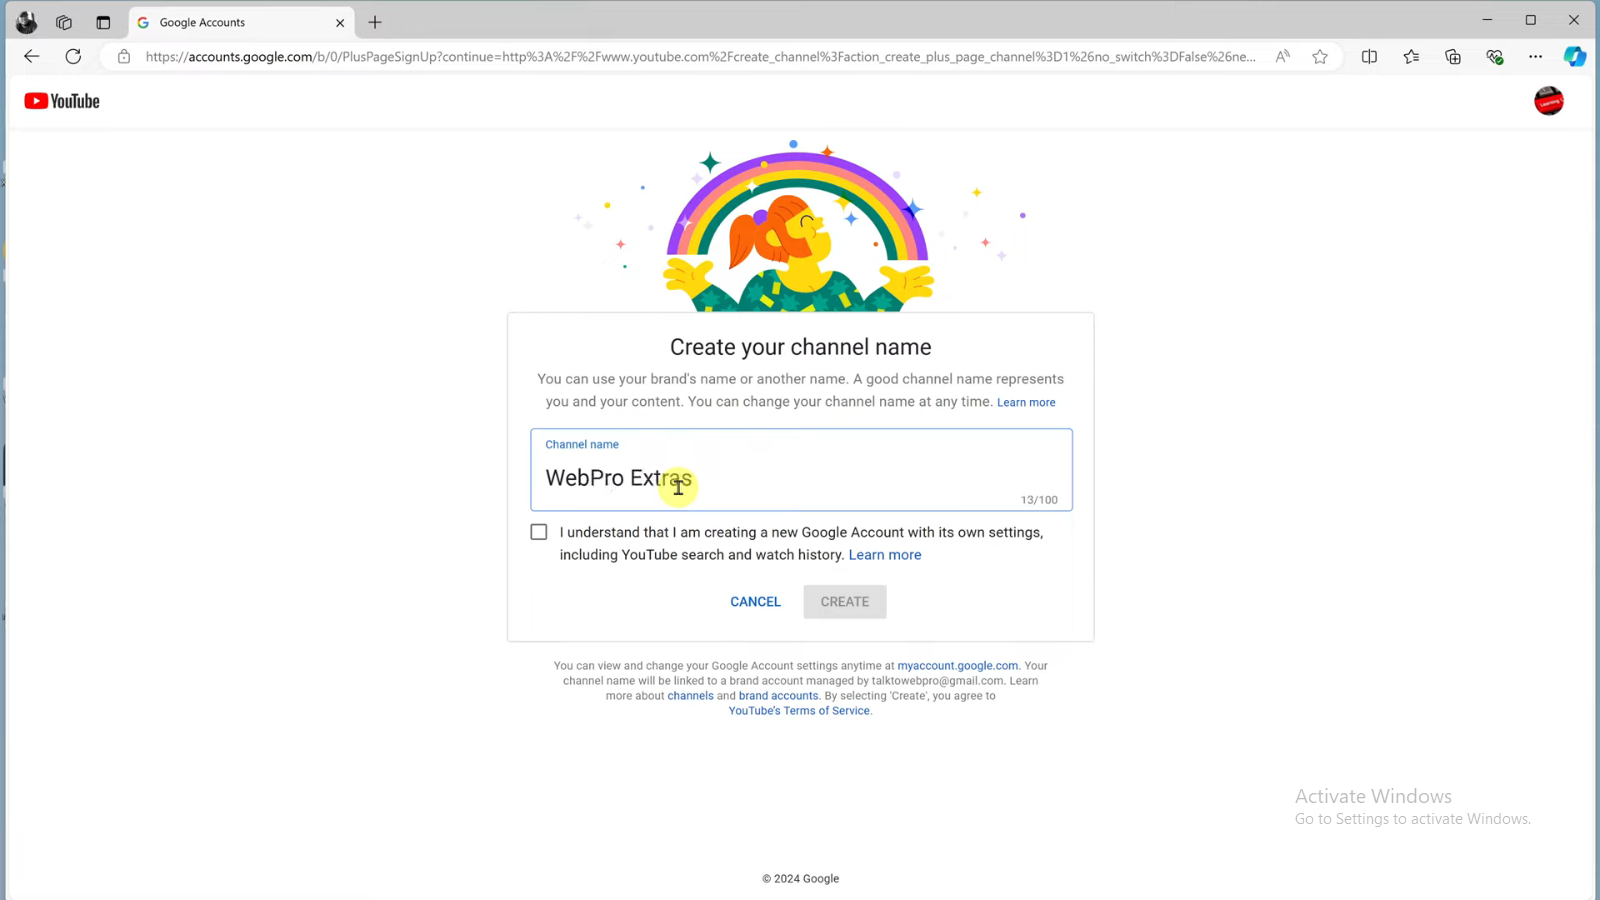Open the Collections icon

pyautogui.click(x=1452, y=57)
